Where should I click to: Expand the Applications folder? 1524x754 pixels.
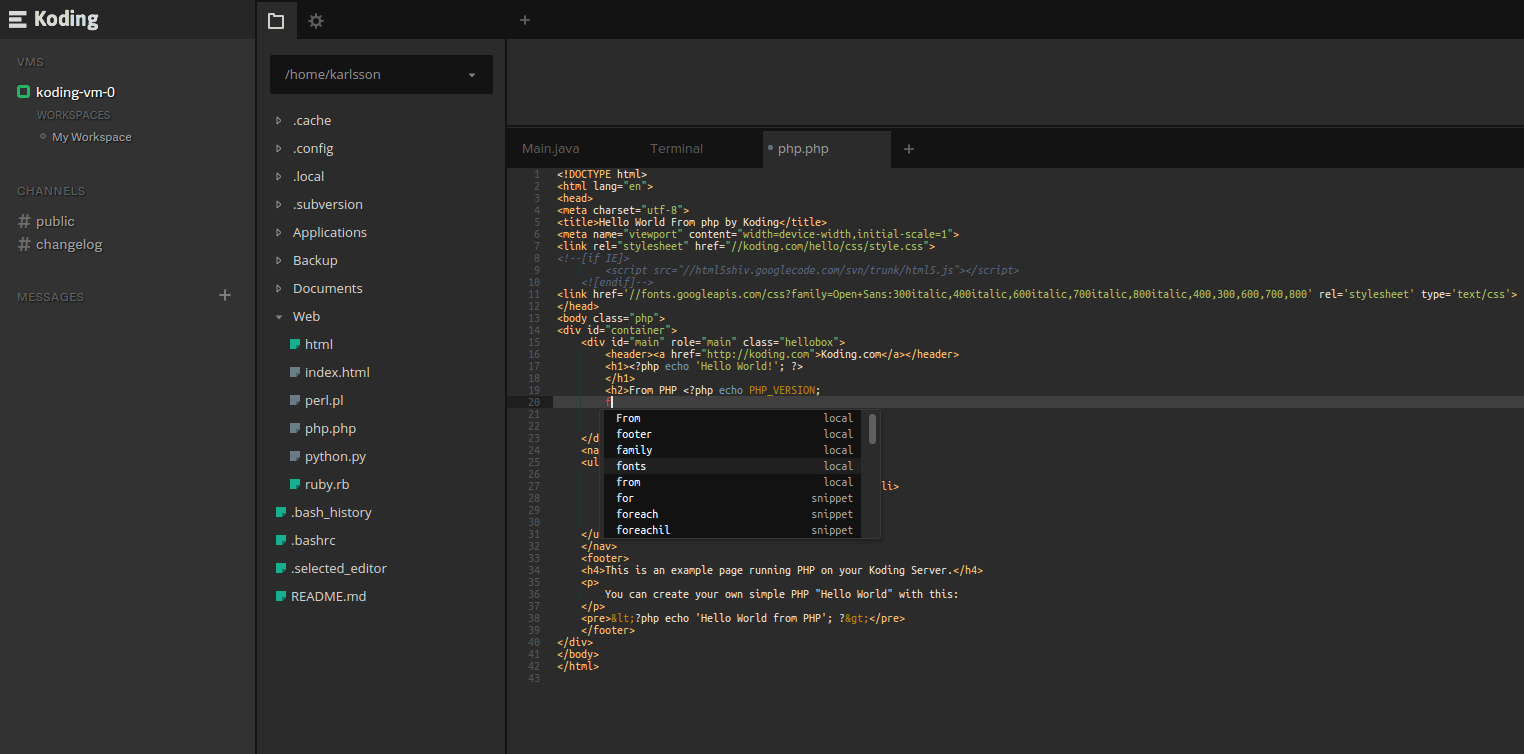279,232
